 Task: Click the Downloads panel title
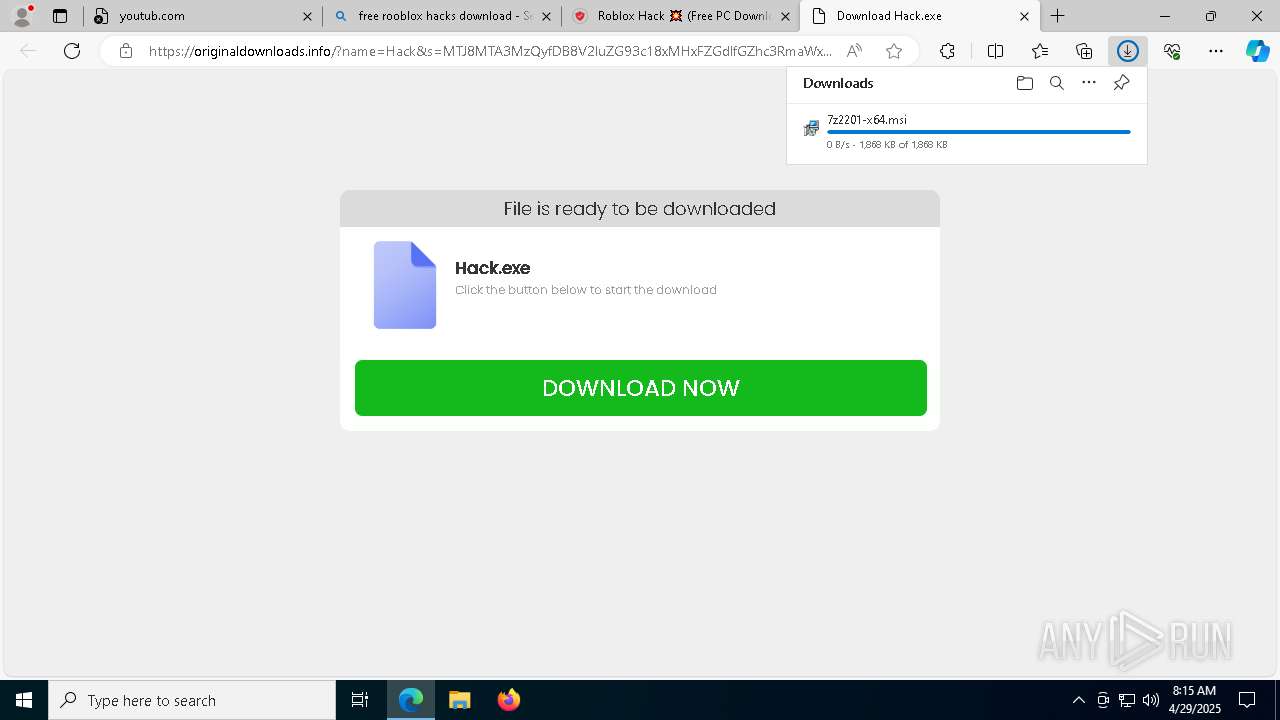[x=838, y=83]
